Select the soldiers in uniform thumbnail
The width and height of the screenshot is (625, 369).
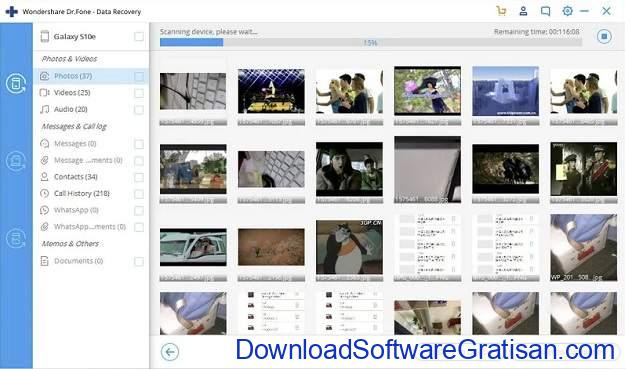coord(584,169)
